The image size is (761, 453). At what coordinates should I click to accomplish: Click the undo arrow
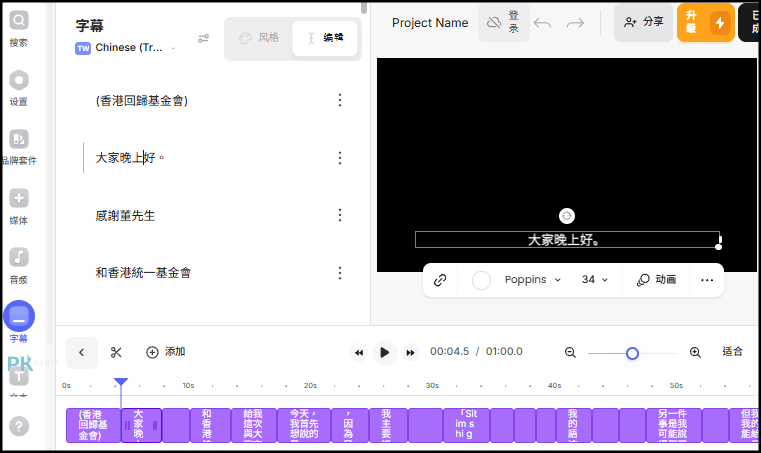542,23
